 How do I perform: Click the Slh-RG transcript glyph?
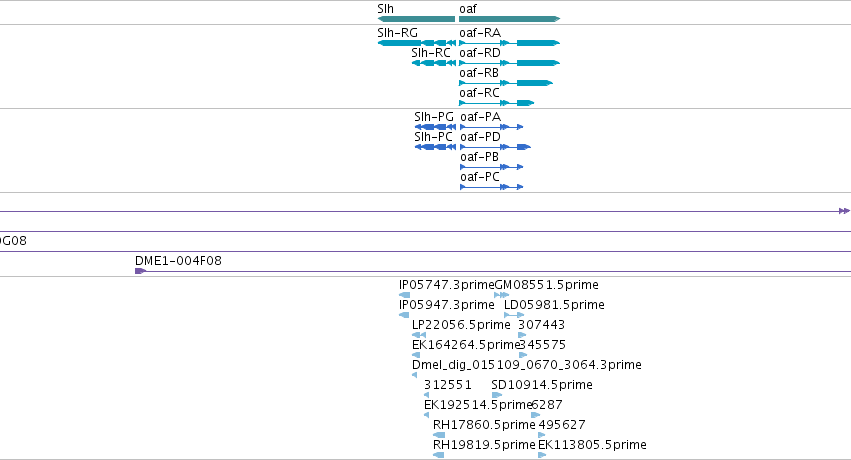click(417, 43)
